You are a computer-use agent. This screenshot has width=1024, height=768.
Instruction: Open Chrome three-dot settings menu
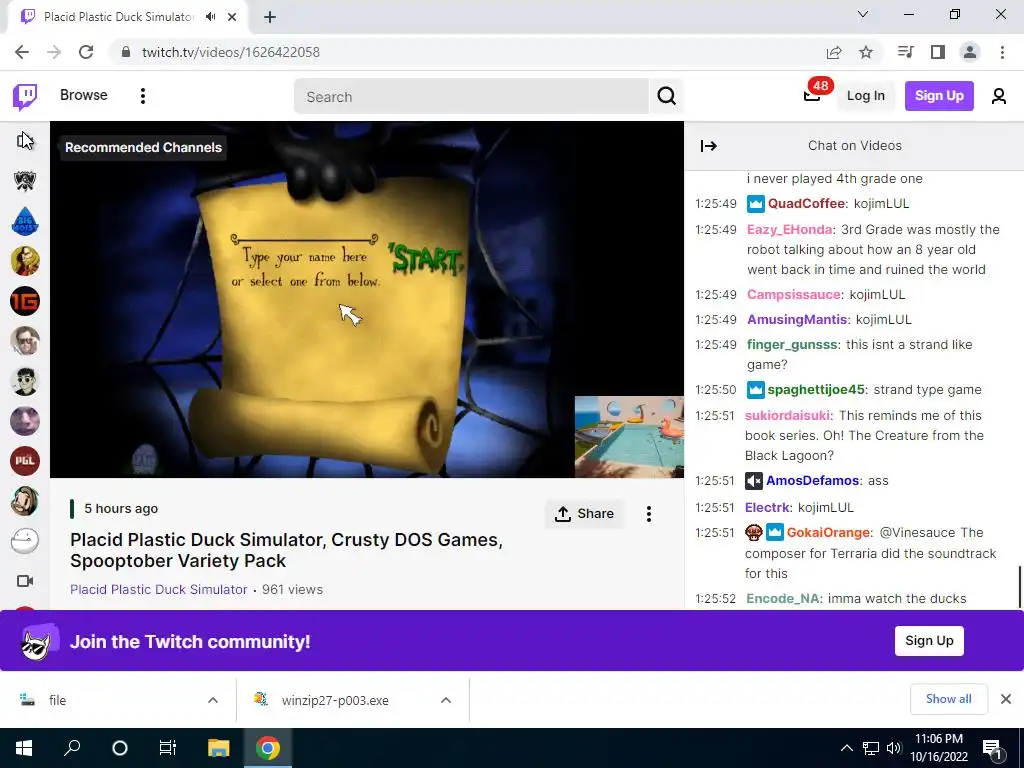[1002, 52]
